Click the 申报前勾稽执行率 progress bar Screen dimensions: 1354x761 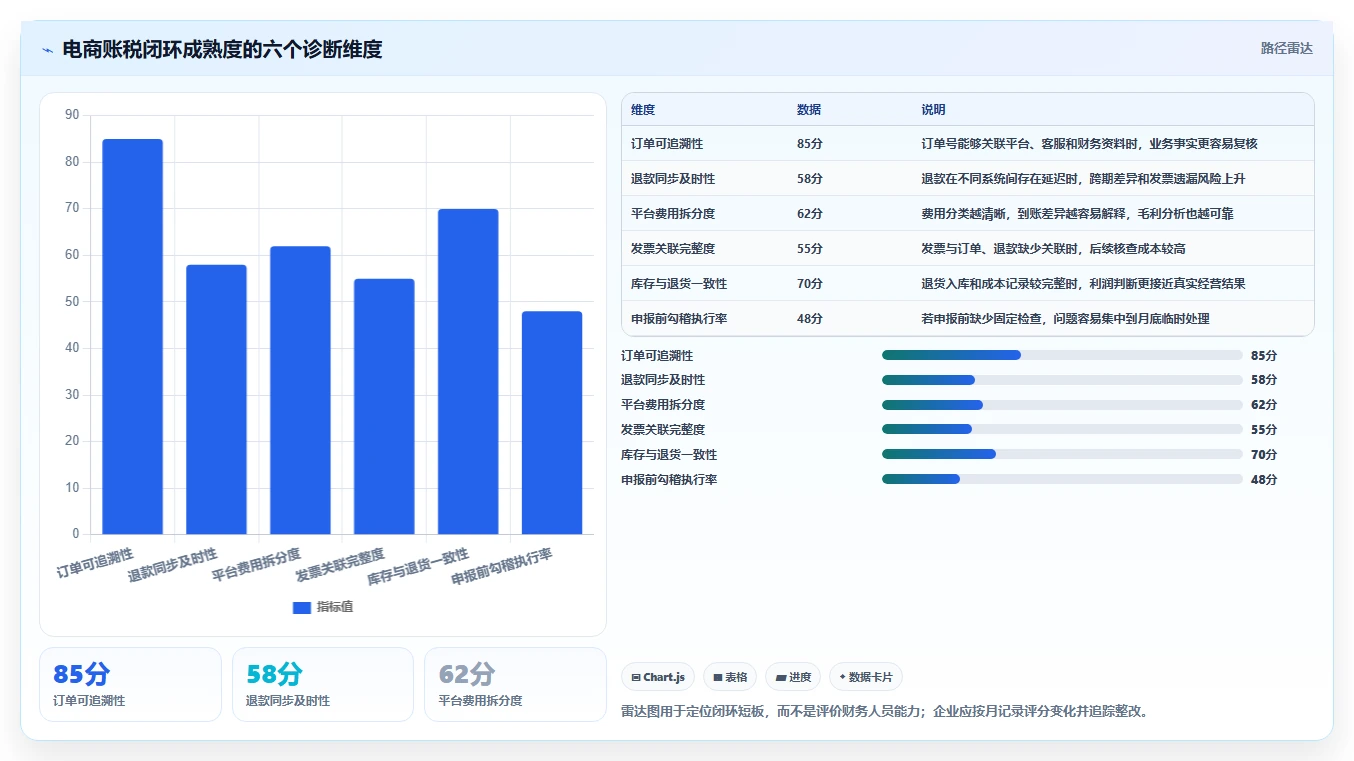click(1062, 479)
